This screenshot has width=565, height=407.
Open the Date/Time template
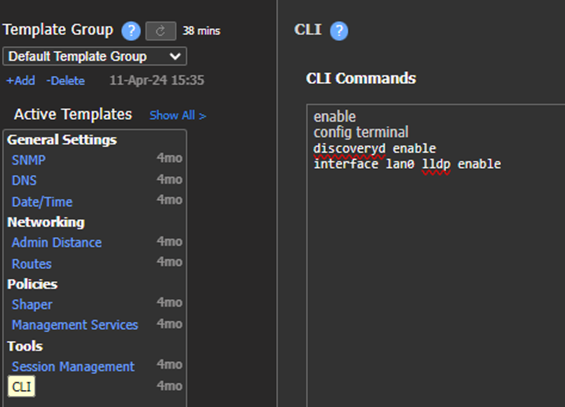point(42,202)
